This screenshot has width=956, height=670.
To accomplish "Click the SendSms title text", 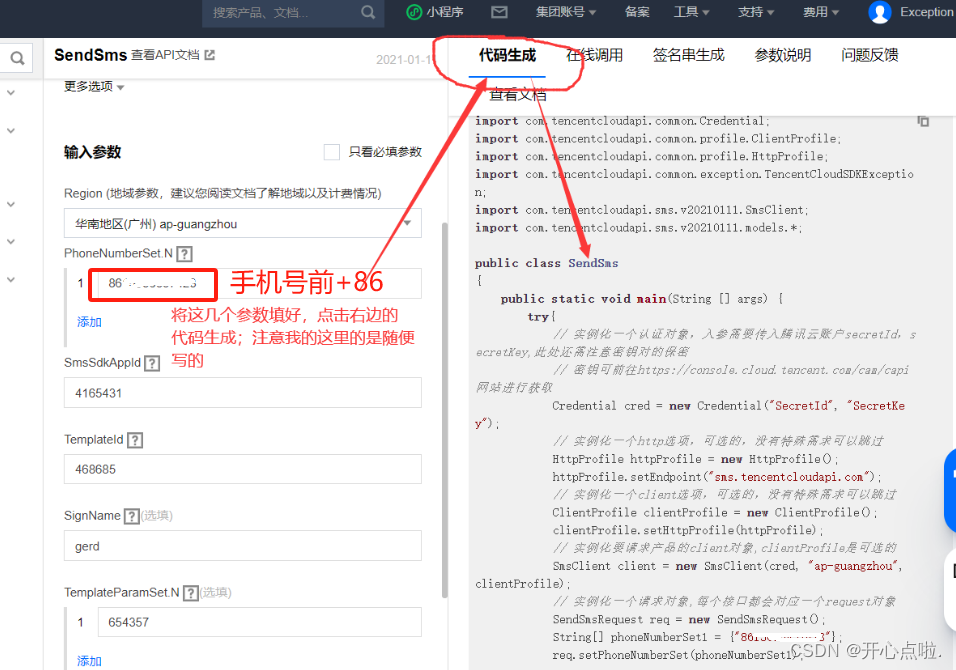I will point(90,55).
